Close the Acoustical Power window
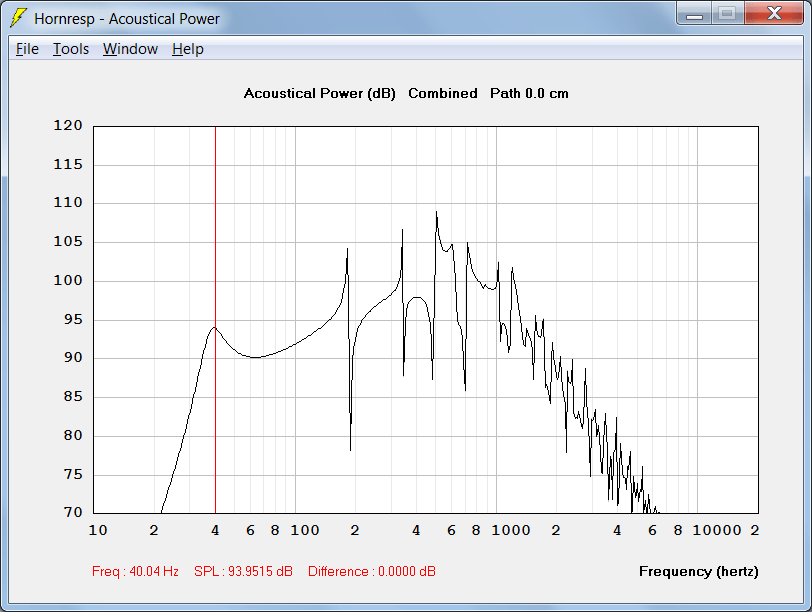 pos(774,14)
